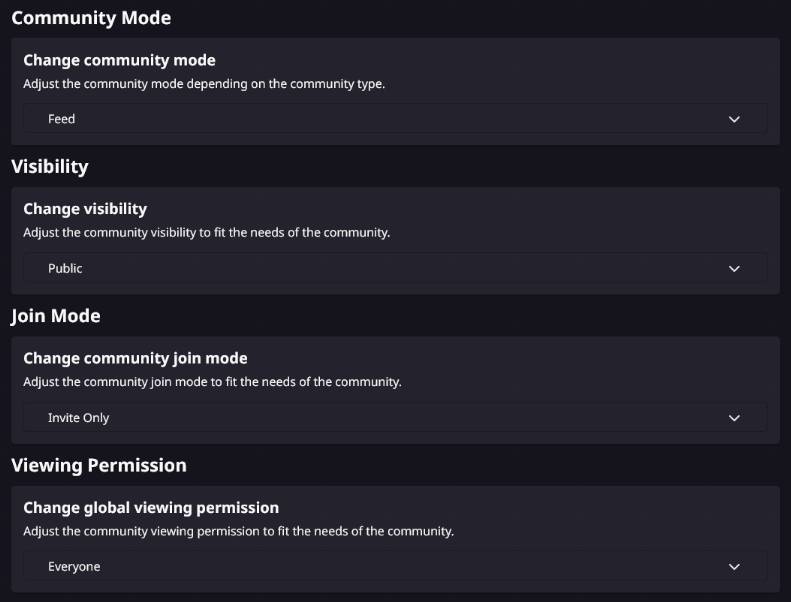Click the chevron arrow in the Everyone selector

pyautogui.click(x=734, y=567)
